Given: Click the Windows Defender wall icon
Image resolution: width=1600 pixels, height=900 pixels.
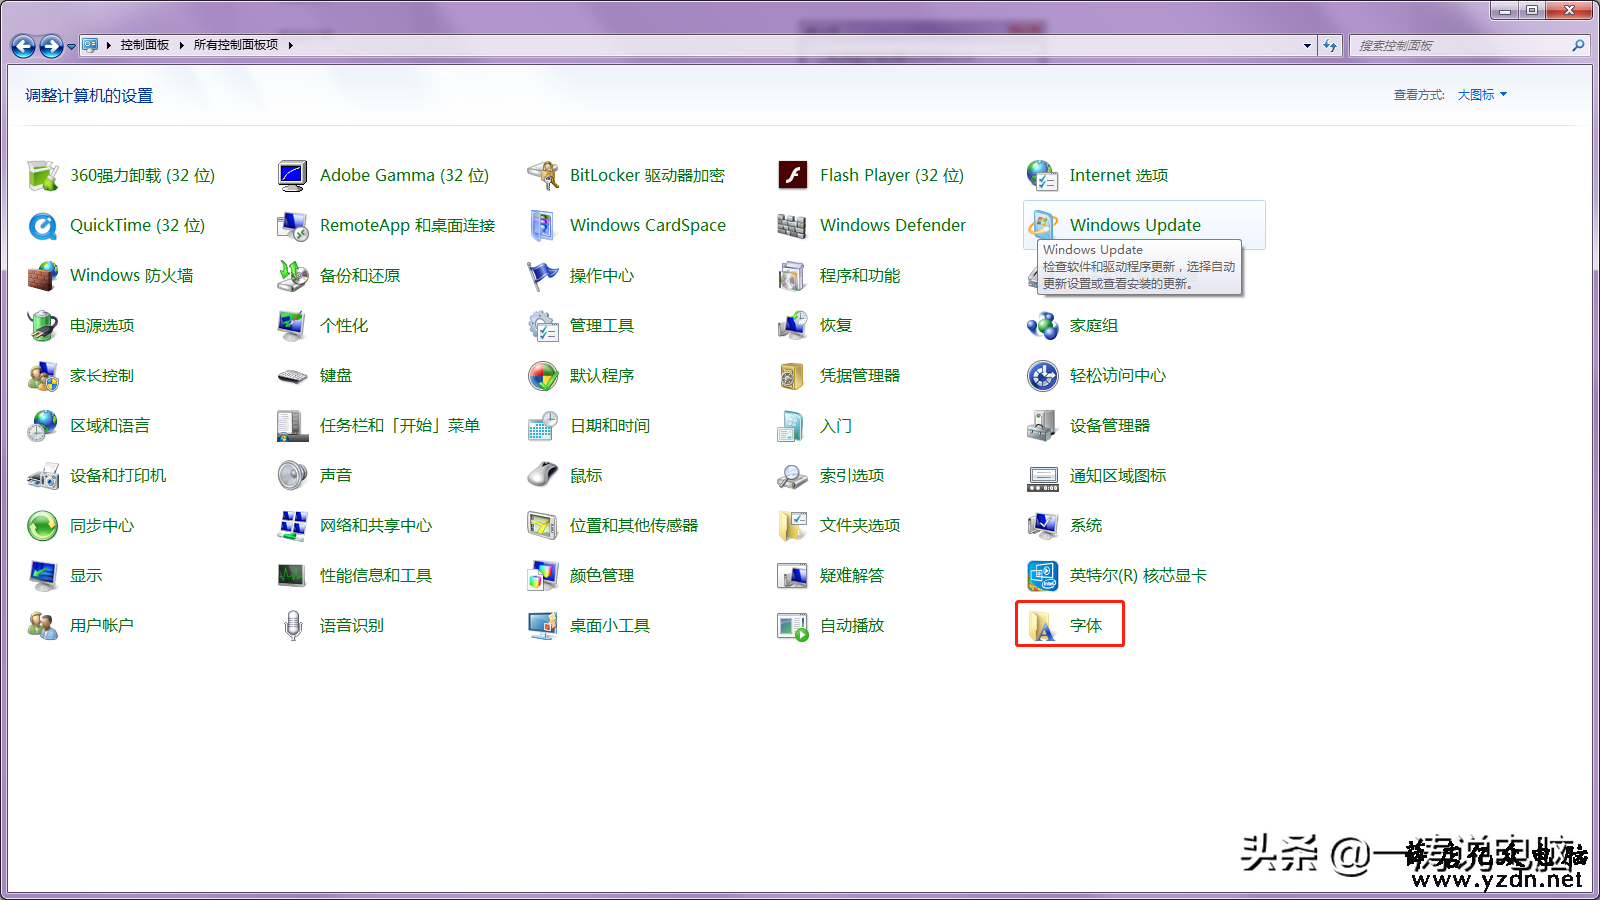Looking at the screenshot, I should pyautogui.click(x=793, y=225).
